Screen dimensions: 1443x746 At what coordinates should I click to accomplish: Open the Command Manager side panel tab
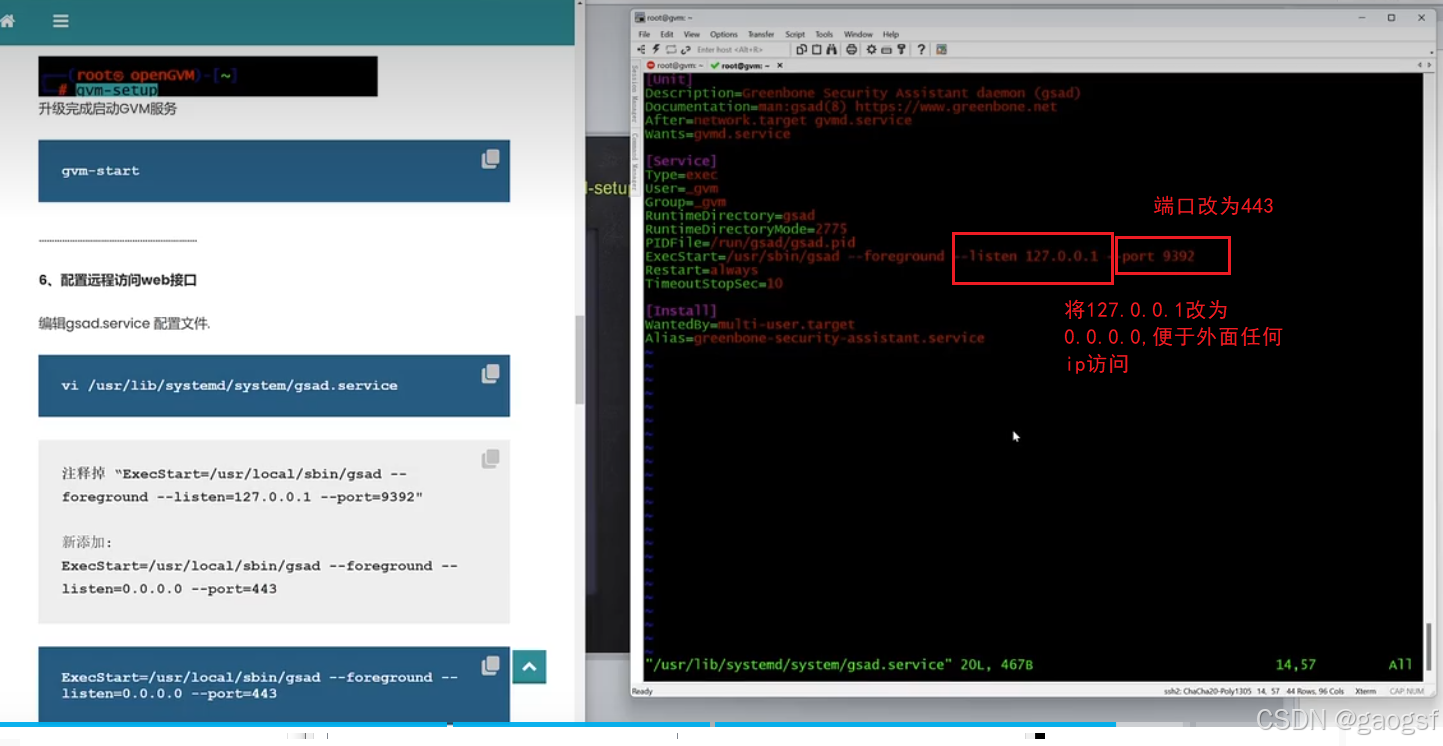[x=635, y=160]
